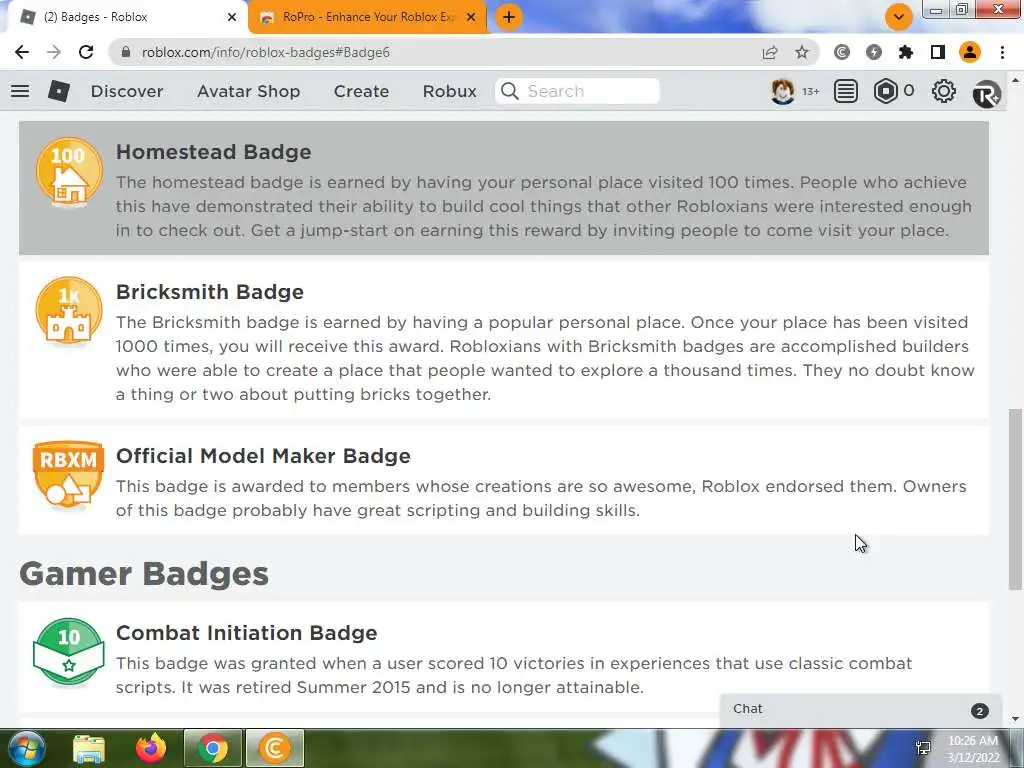Click the site lock icon in address bar
This screenshot has width=1024, height=768.
coord(126,52)
